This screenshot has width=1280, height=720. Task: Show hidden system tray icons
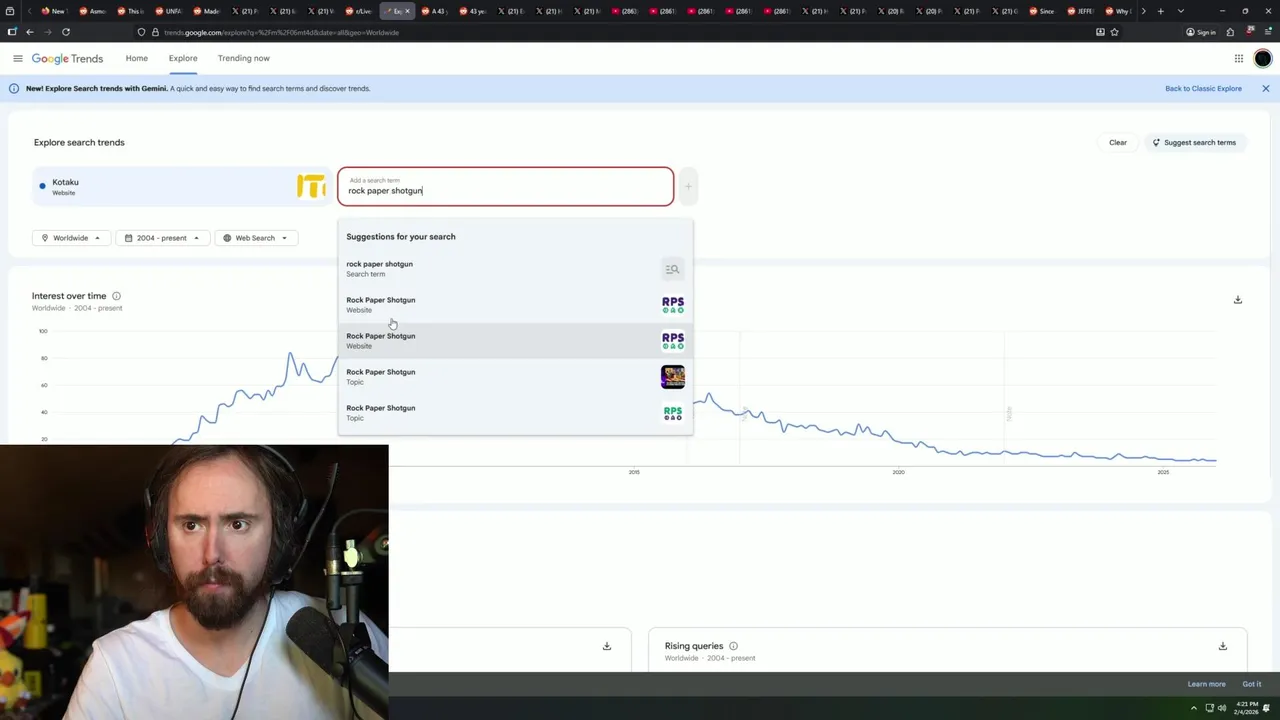click(x=1193, y=708)
